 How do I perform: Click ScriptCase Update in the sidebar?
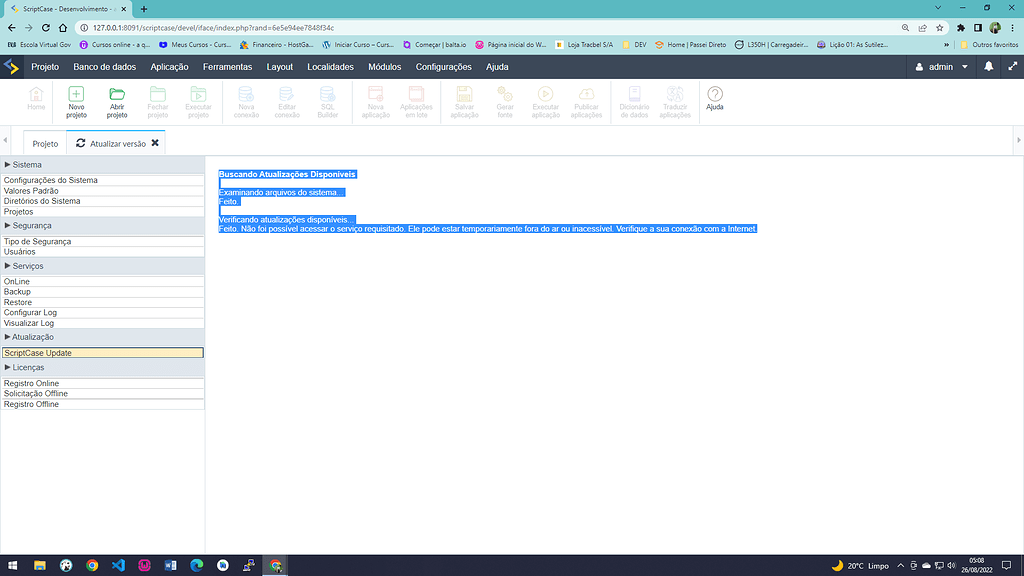[x=38, y=353]
